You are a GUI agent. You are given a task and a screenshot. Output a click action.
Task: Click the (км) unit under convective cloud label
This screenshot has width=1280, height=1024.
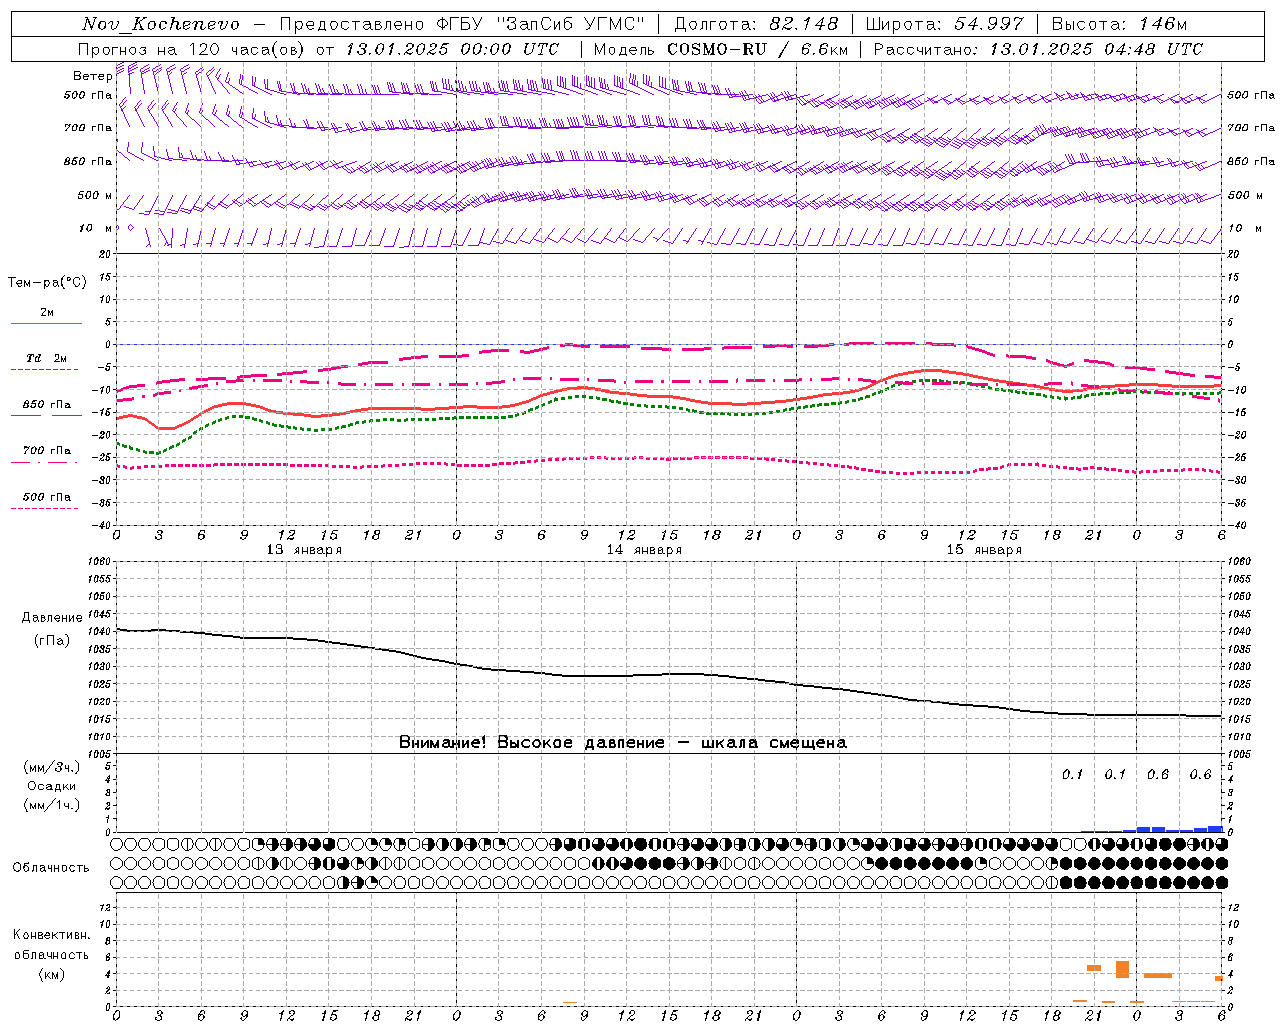tap(51, 974)
